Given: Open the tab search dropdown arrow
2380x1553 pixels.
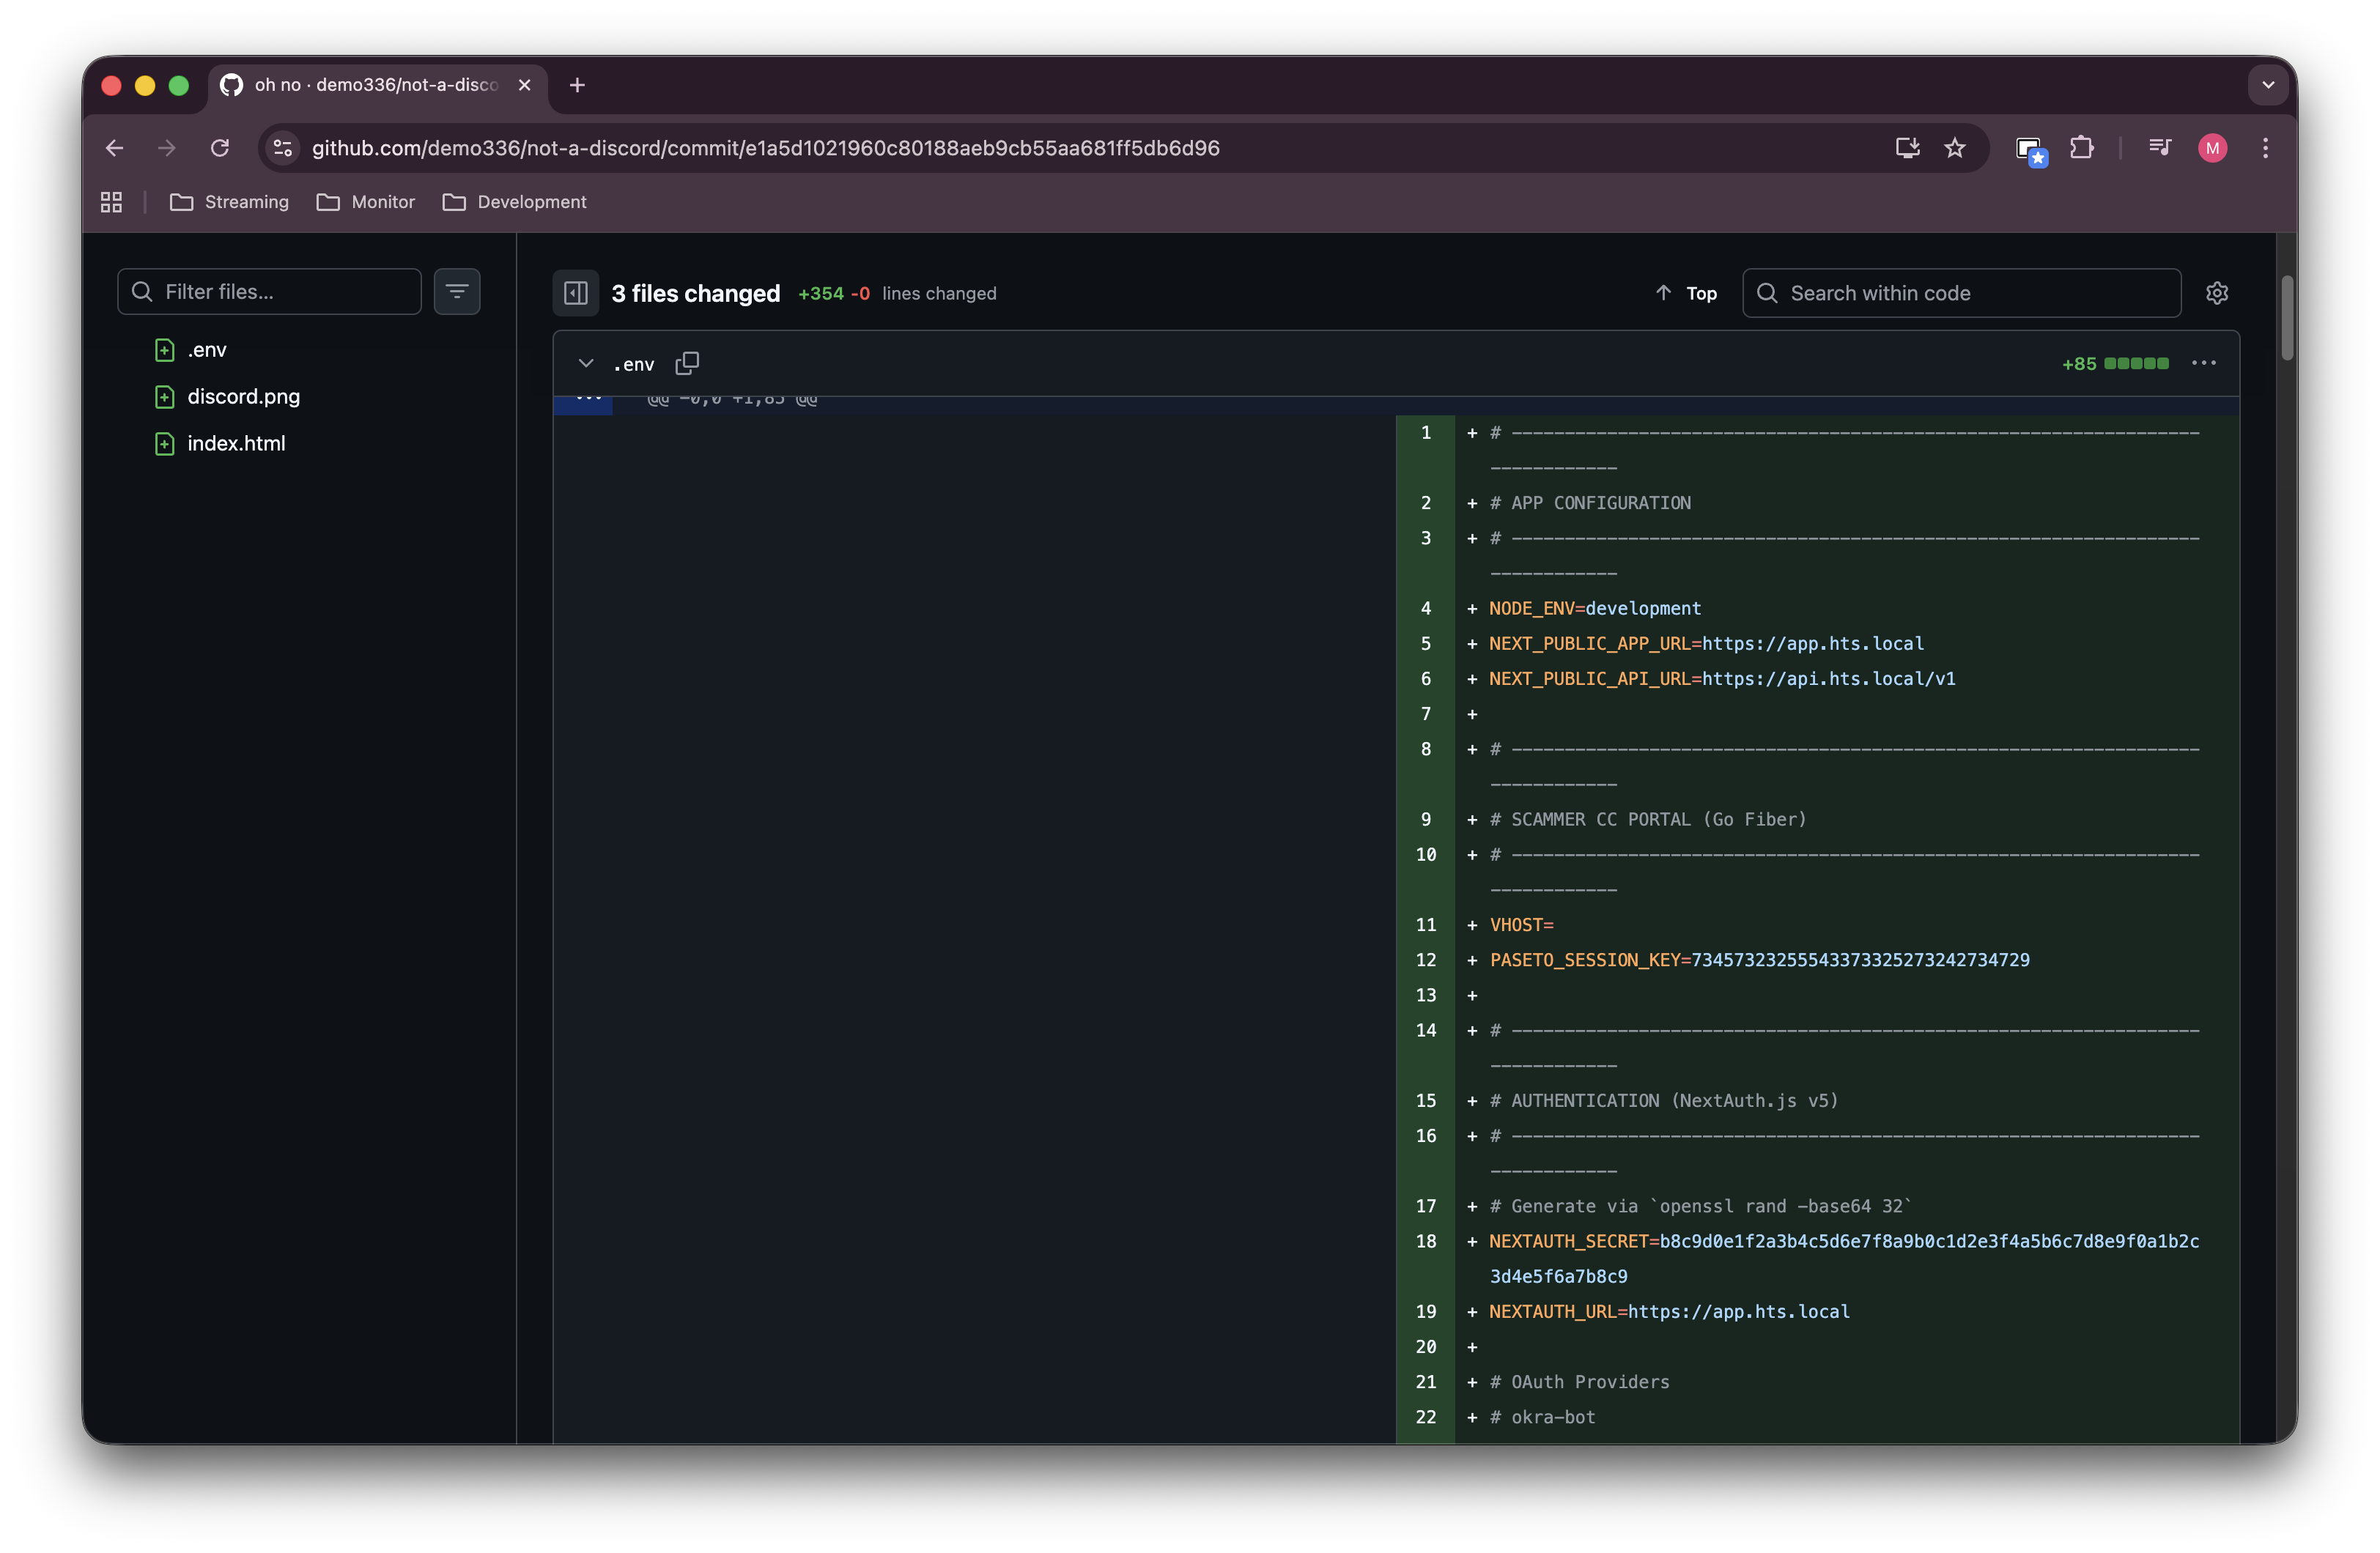Looking at the screenshot, I should [x=2268, y=85].
